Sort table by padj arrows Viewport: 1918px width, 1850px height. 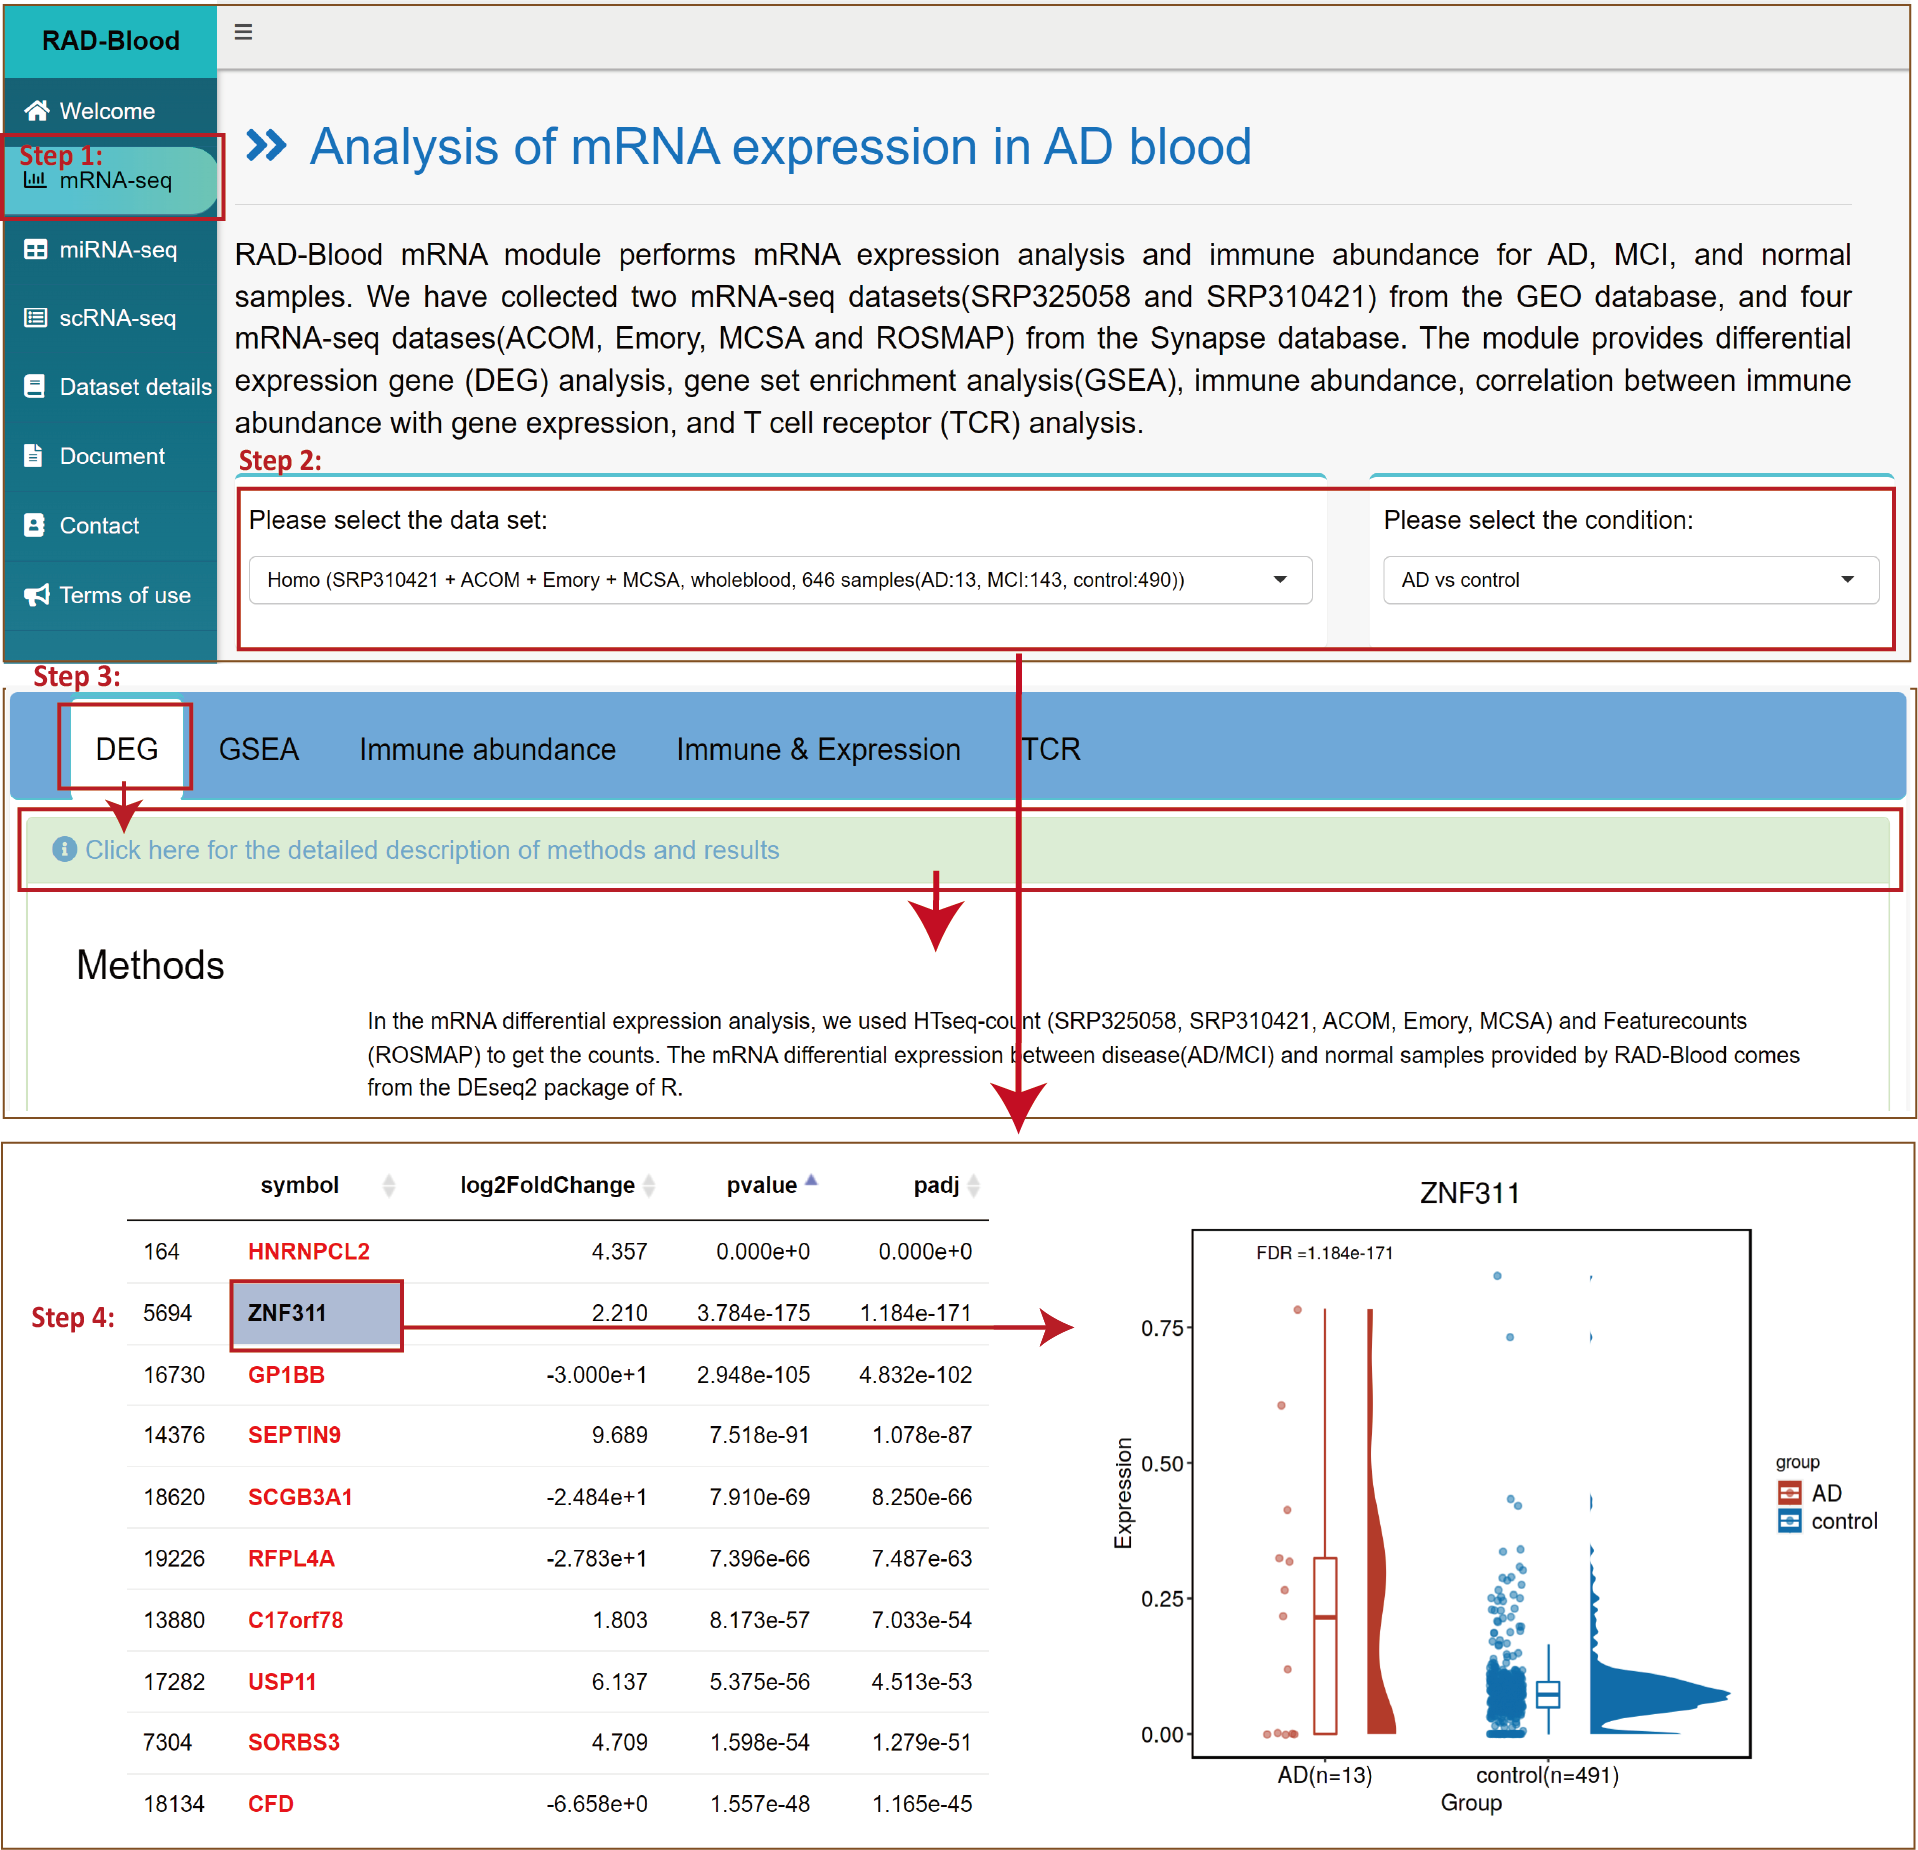pos(974,1185)
